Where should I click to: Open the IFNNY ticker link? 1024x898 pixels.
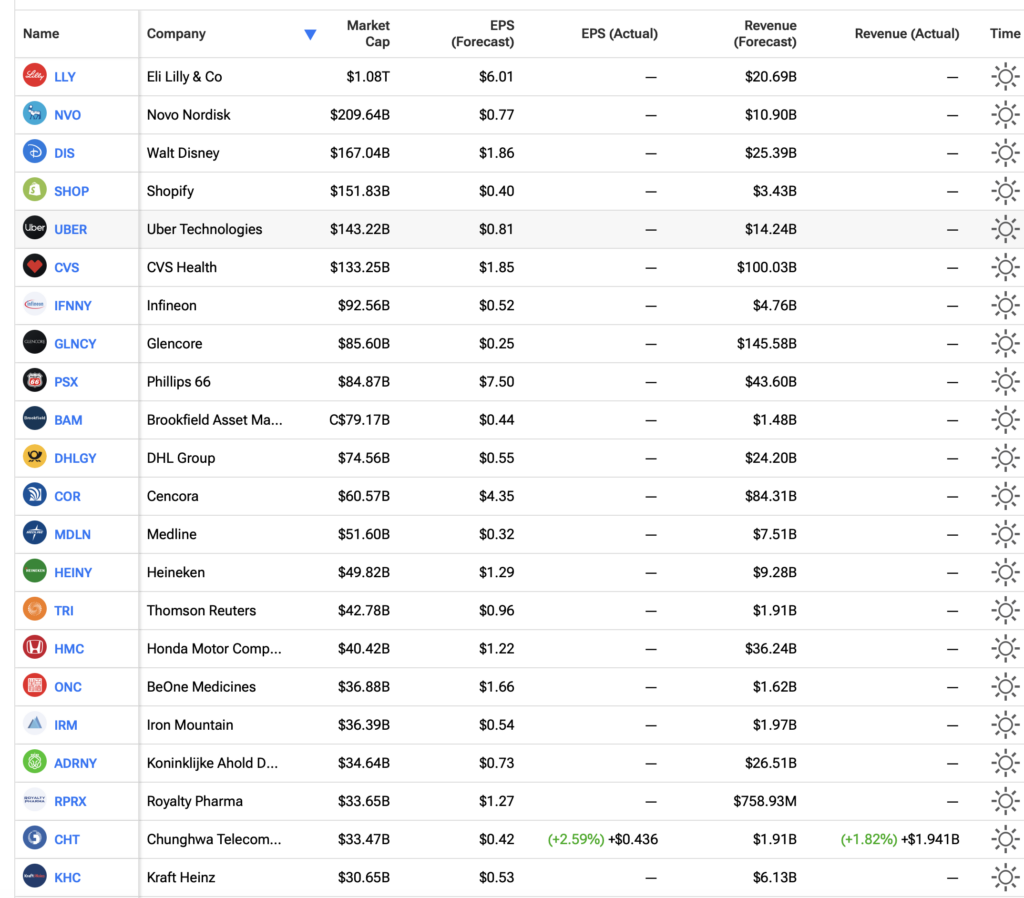tap(72, 306)
